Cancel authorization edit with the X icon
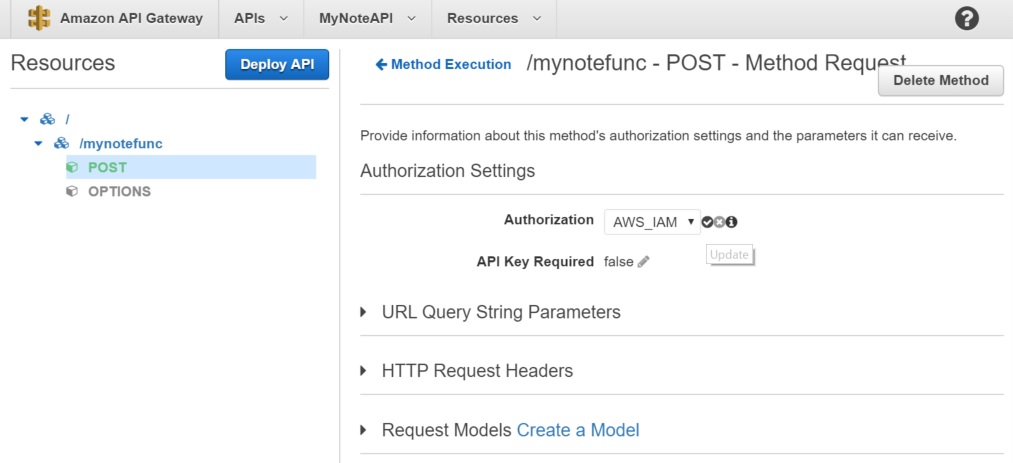 [x=719, y=222]
